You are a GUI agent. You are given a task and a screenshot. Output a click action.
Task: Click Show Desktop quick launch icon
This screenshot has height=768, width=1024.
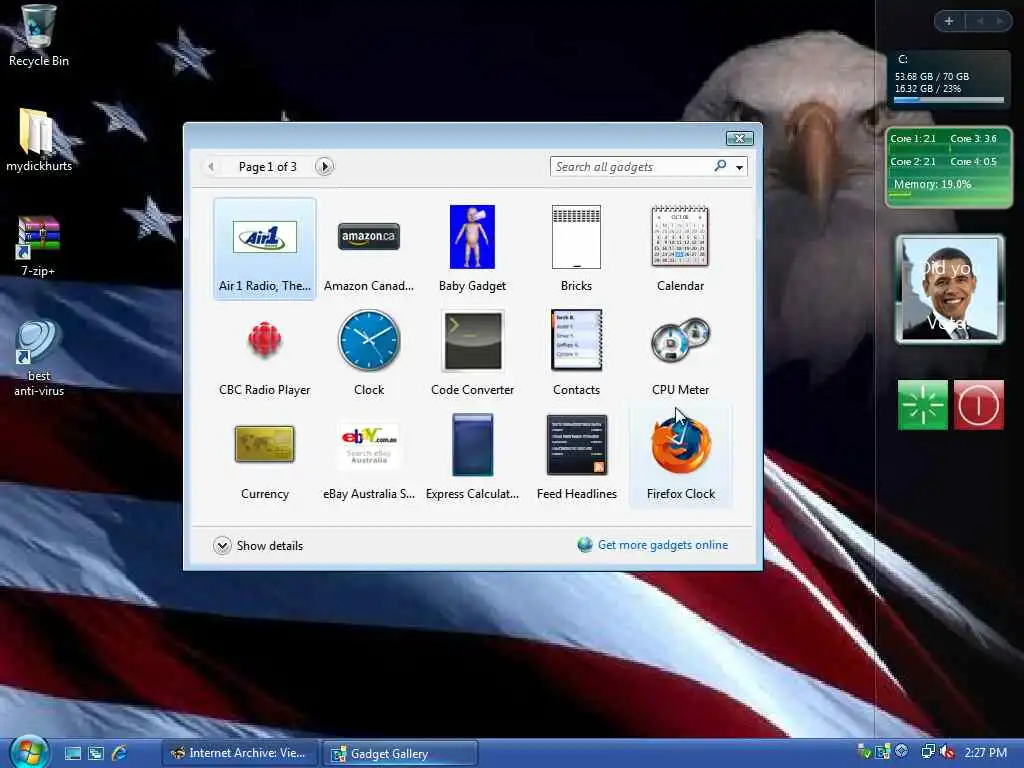point(72,754)
